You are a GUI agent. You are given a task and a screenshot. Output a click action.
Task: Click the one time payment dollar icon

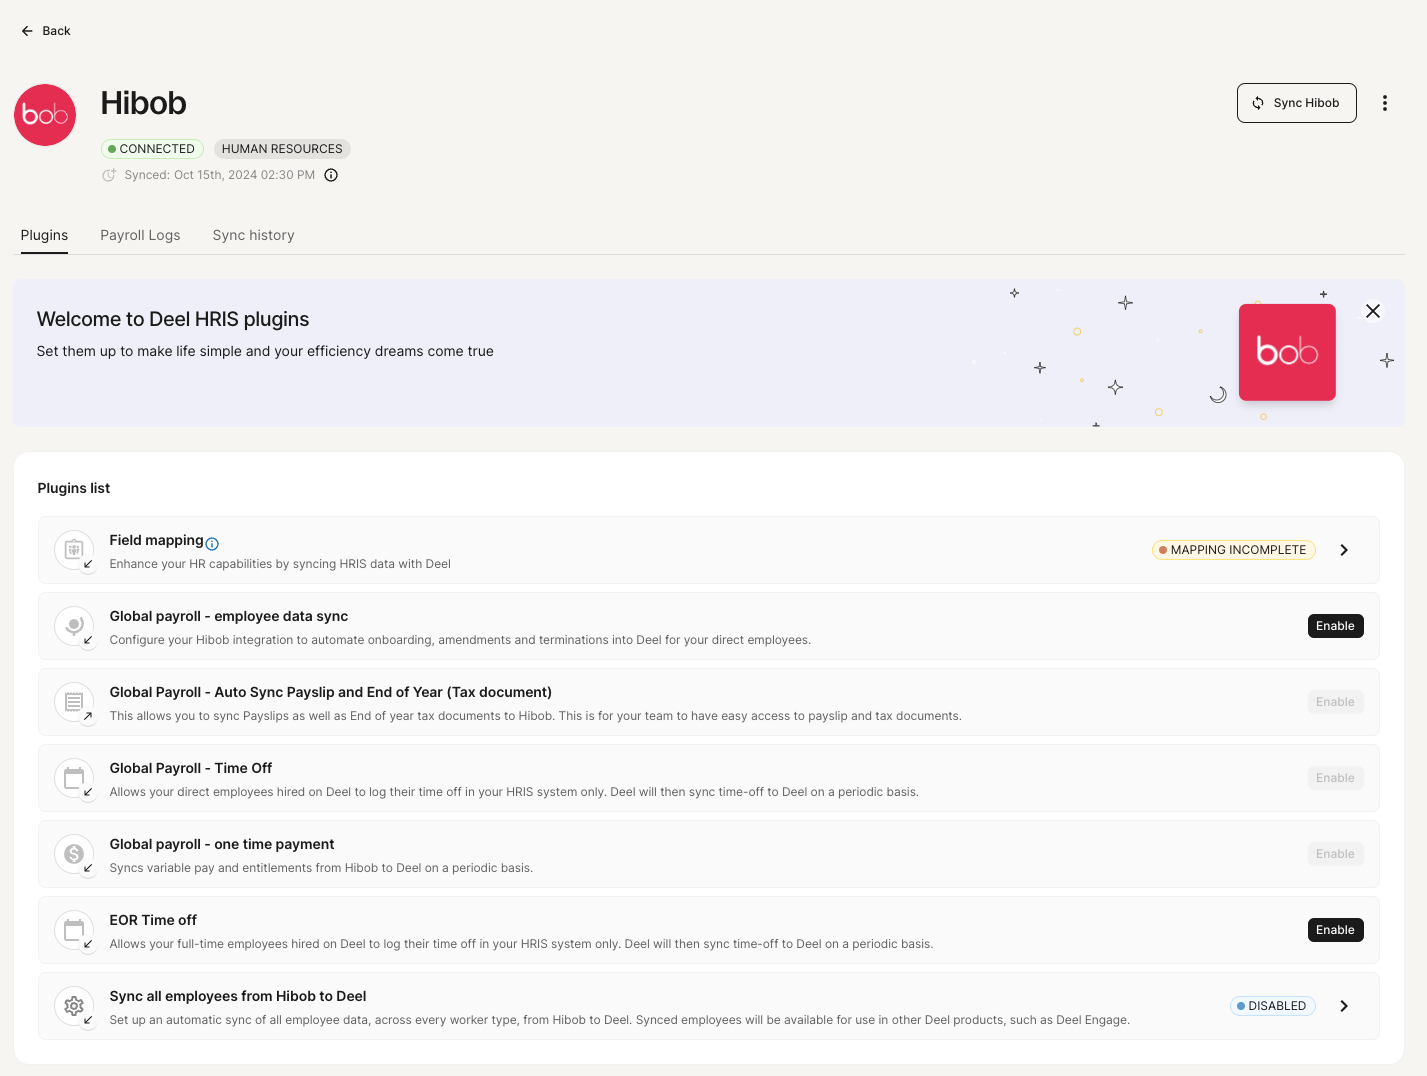[x=74, y=854]
